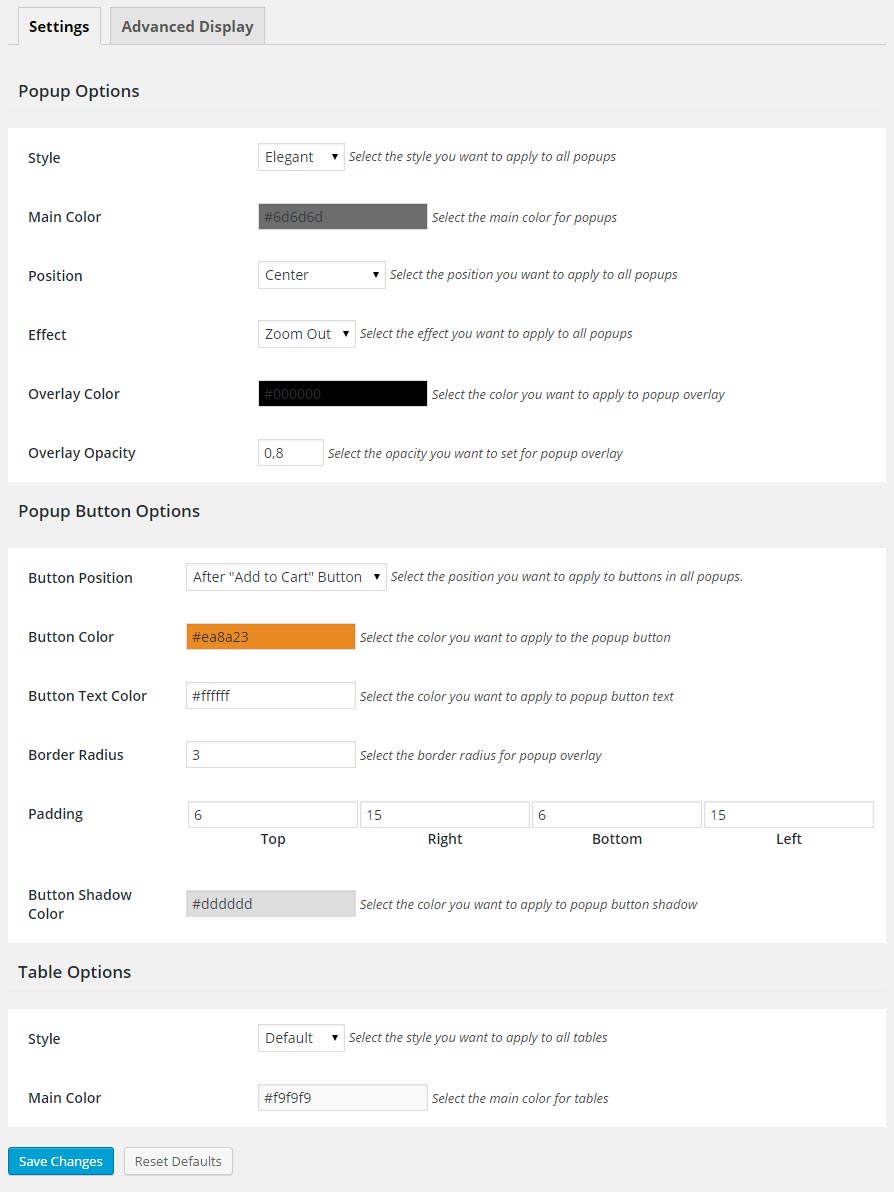Image resolution: width=894 pixels, height=1192 pixels.
Task: Open the Effect dropdown showing Zoom Out
Action: pyautogui.click(x=306, y=334)
